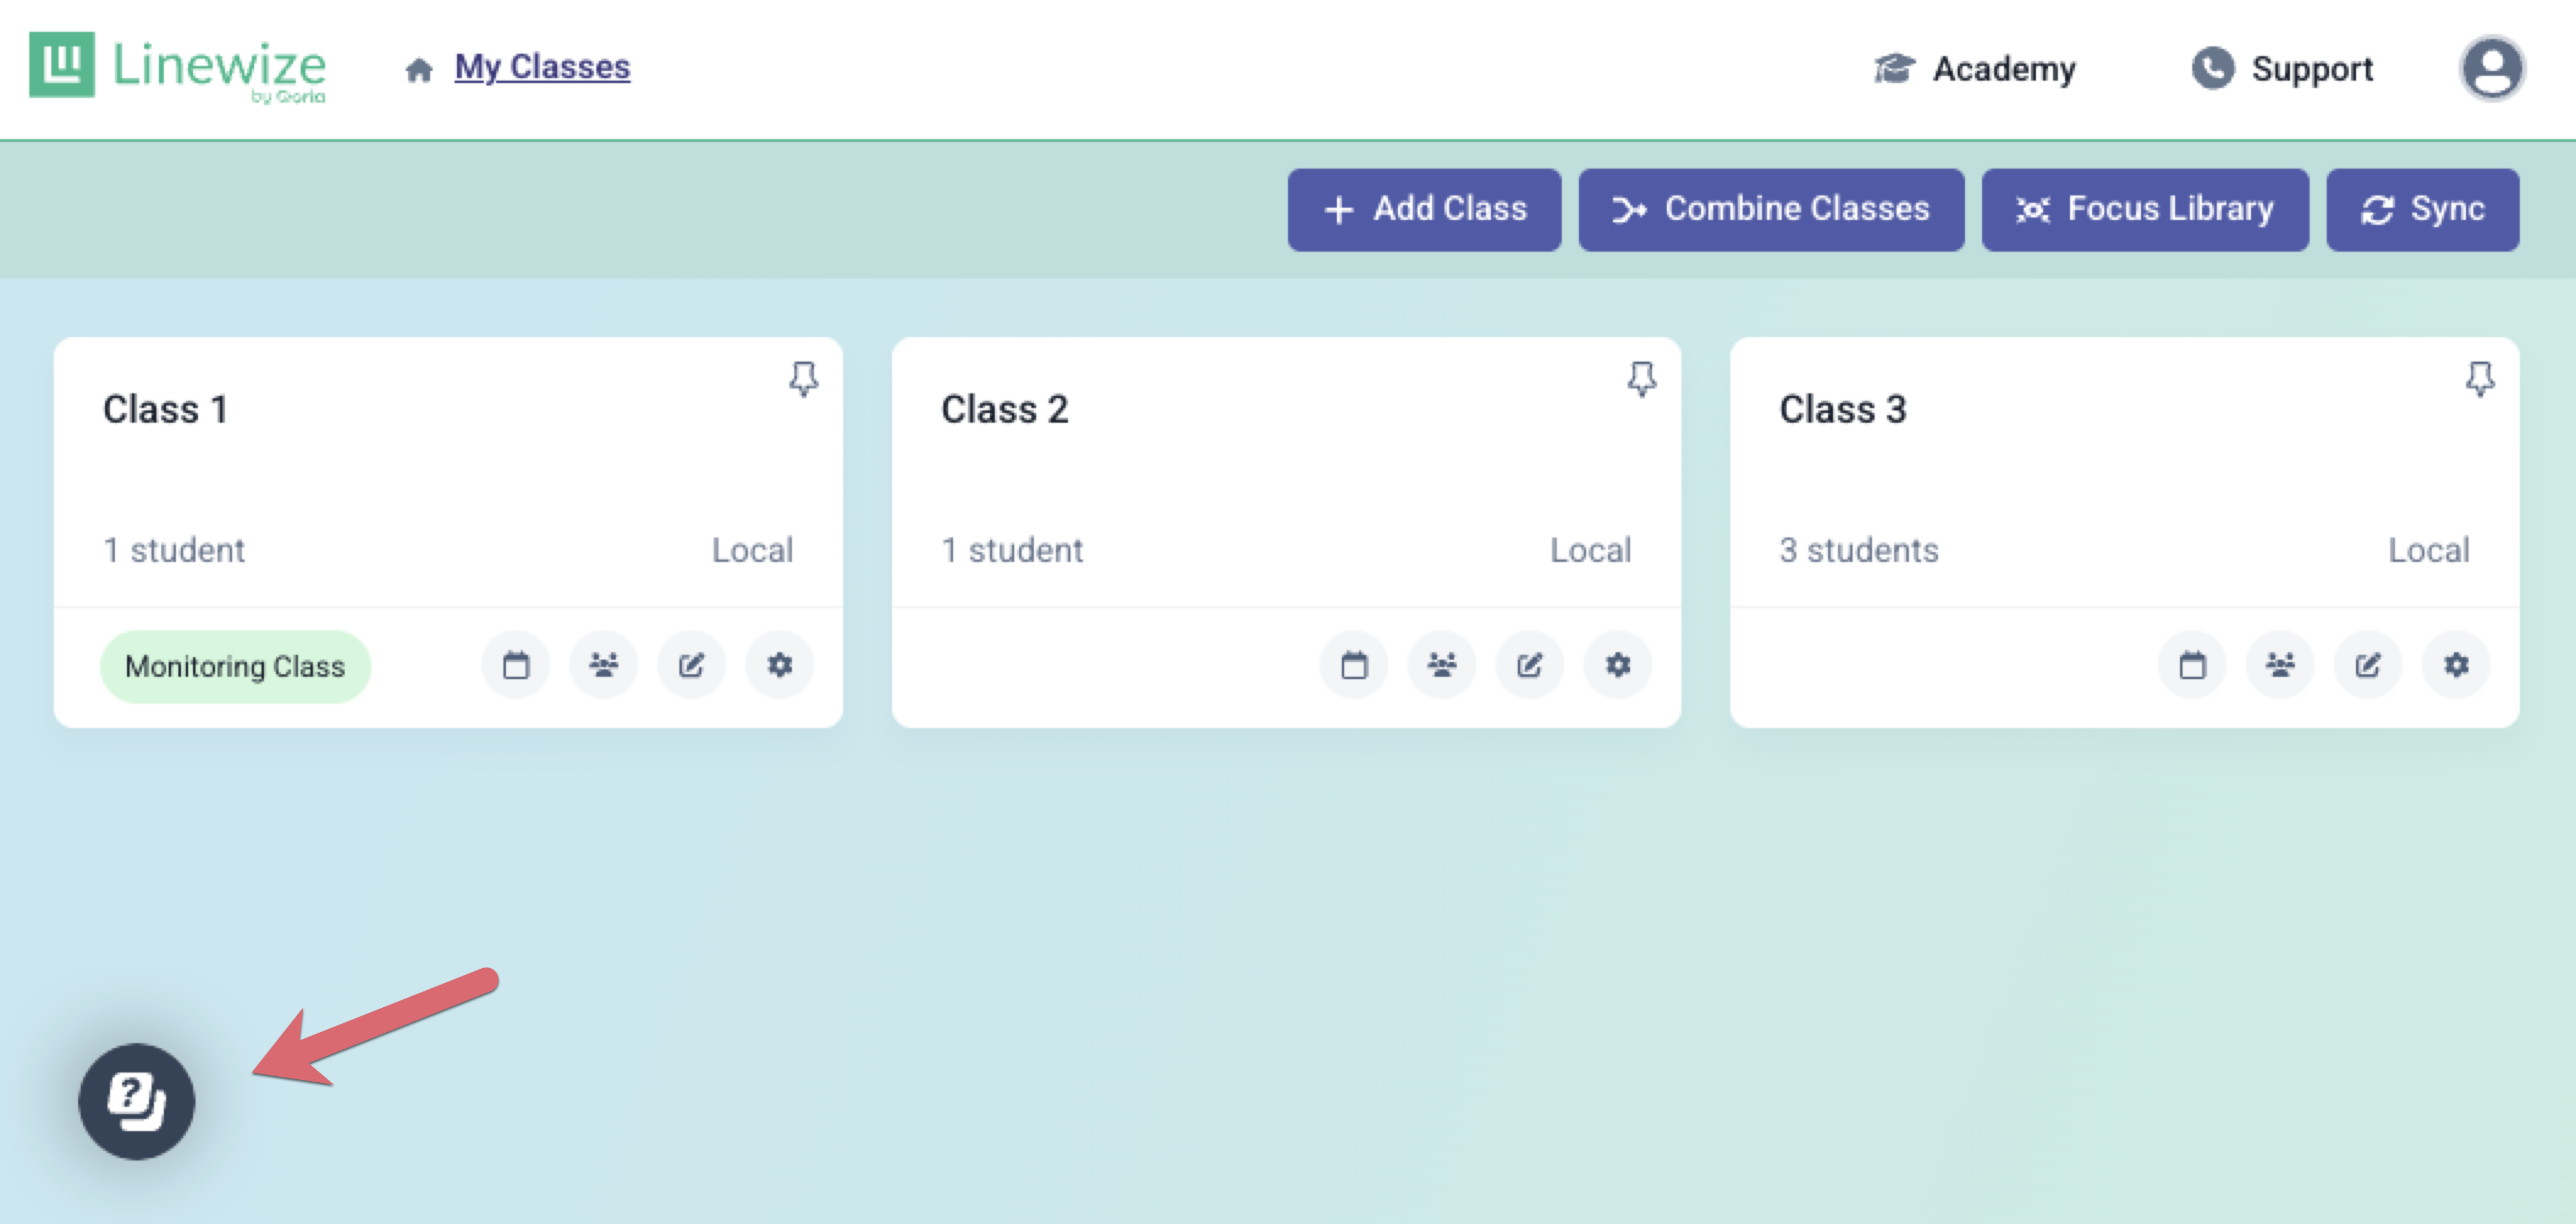Image resolution: width=2576 pixels, height=1224 pixels.
Task: Click the Monitoring Class badge on Class 1
Action: [235, 666]
